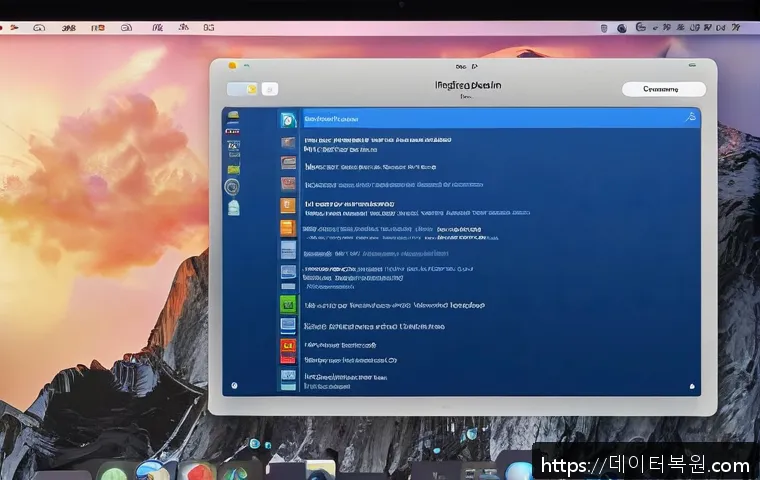The width and height of the screenshot is (760, 480).
Task: Click the red icon near list bottom
Action: point(288,346)
